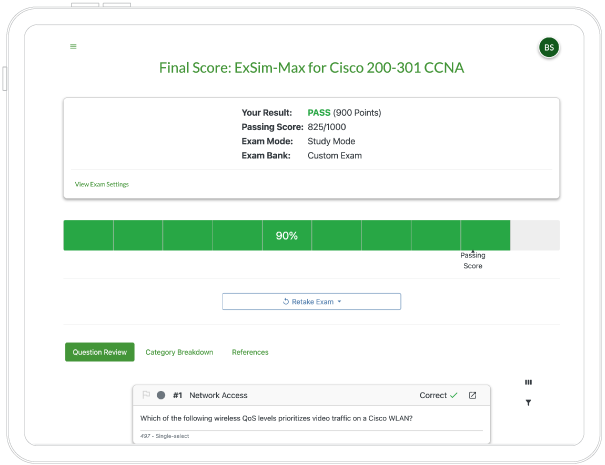Image resolution: width=605 pixels, height=465 pixels.
Task: Open question #1 in a new window
Action: [473, 395]
